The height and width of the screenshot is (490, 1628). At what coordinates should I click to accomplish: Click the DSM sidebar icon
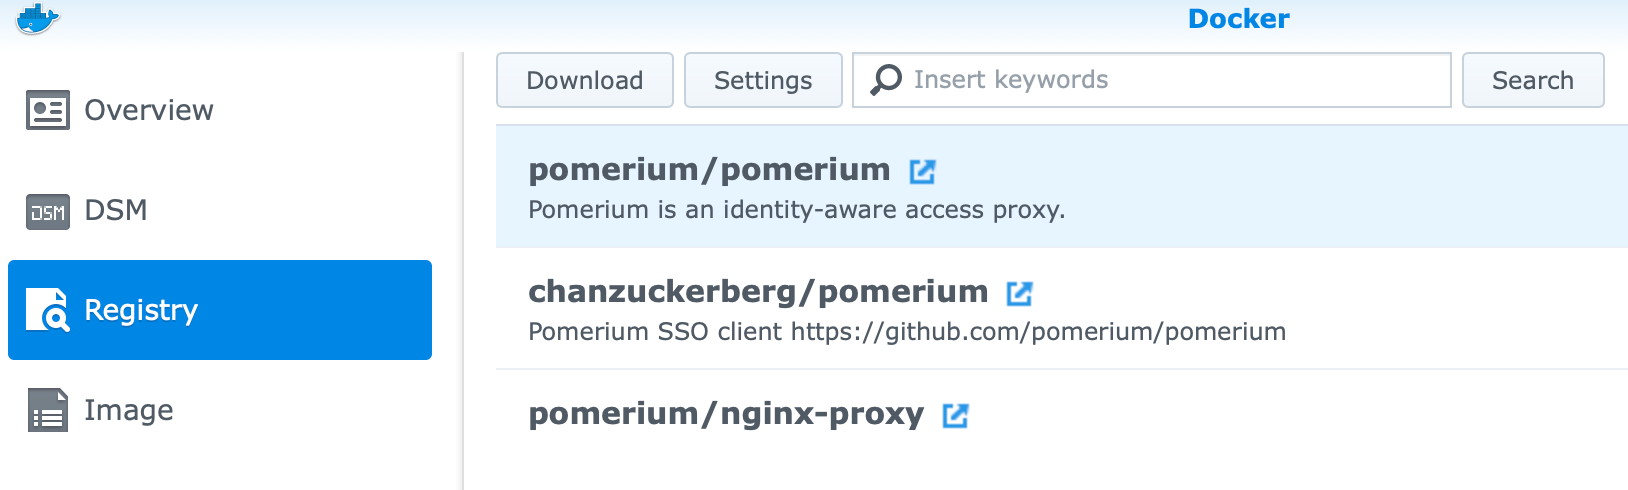click(48, 211)
